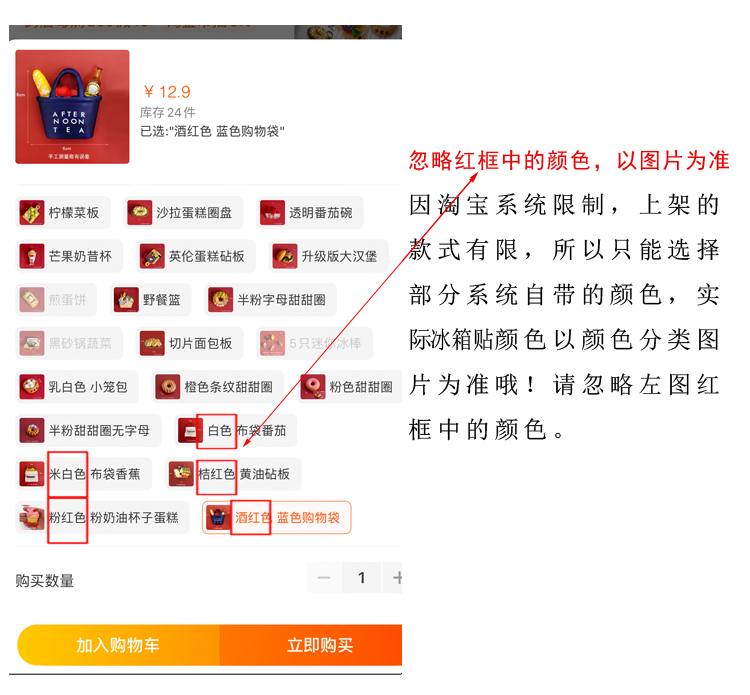Select 米白色 布袋香蕉 option
Screen dimensions: 750x695
[x=84, y=474]
